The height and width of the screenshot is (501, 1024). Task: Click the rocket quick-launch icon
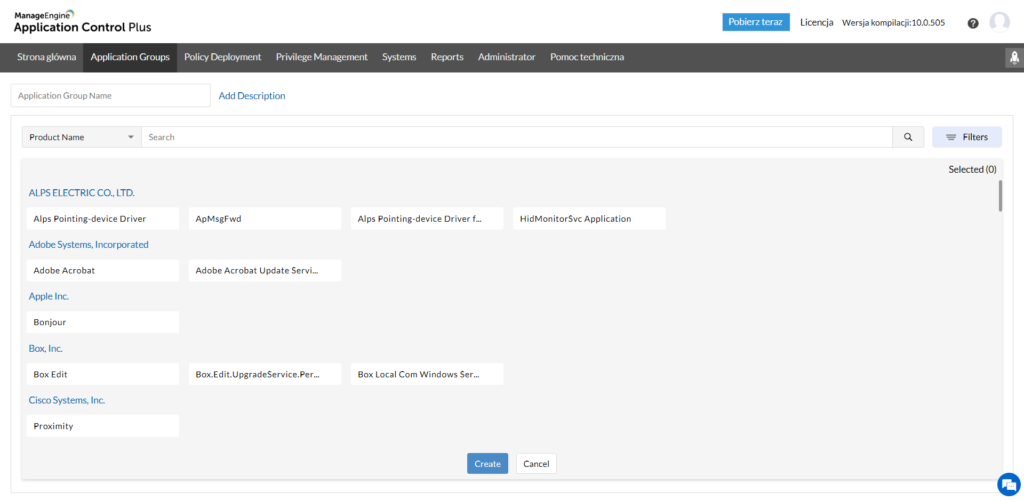(x=1012, y=58)
